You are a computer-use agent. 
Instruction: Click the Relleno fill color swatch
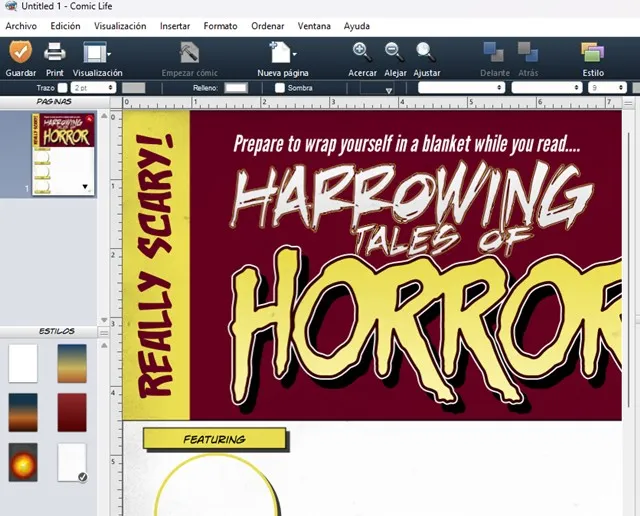(x=236, y=88)
